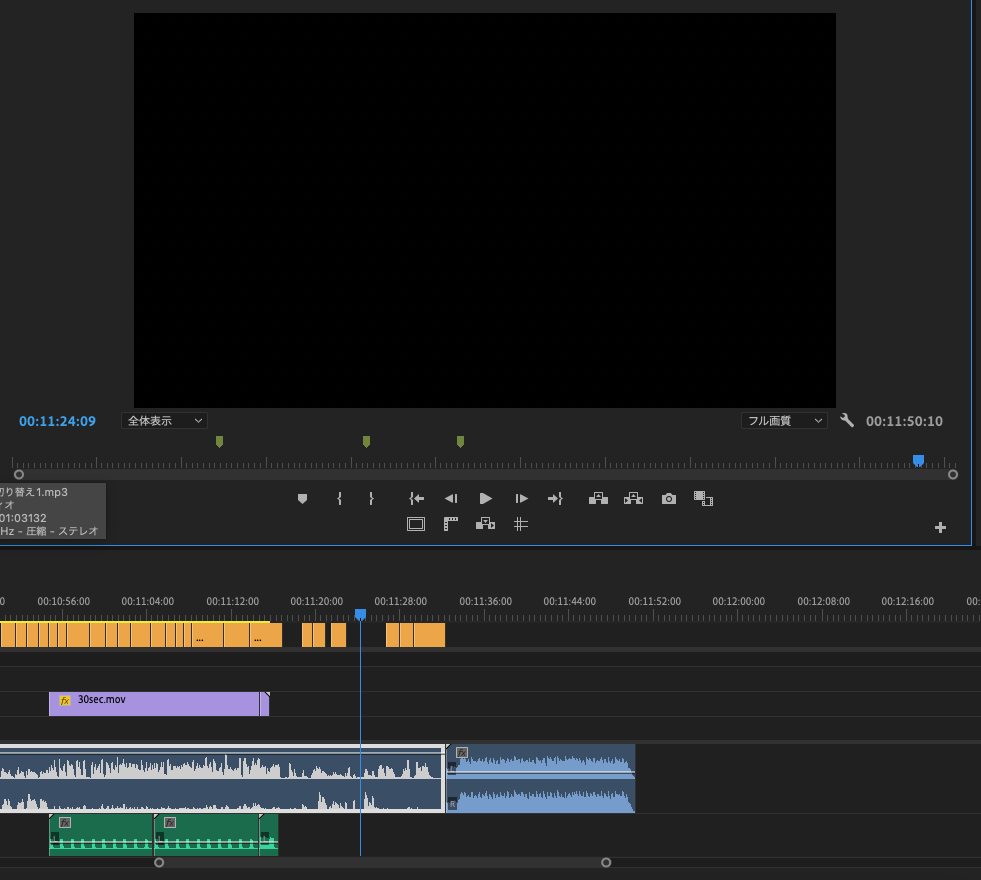Step back one frame
This screenshot has height=880, width=981.
click(451, 498)
